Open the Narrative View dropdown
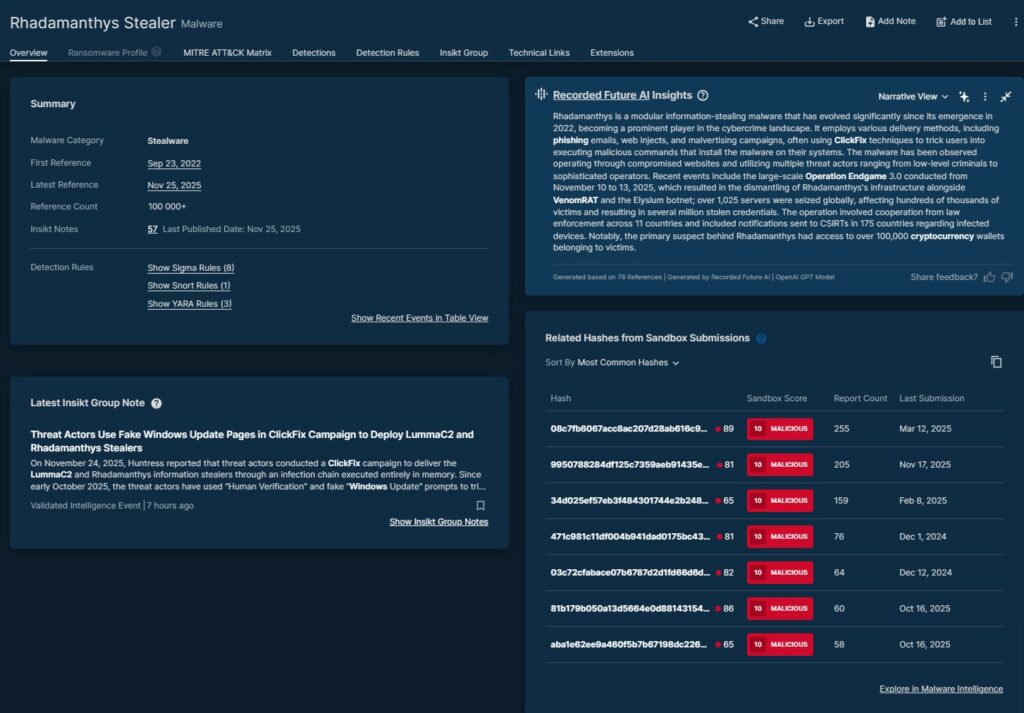This screenshot has height=713, width=1024. 913,96
